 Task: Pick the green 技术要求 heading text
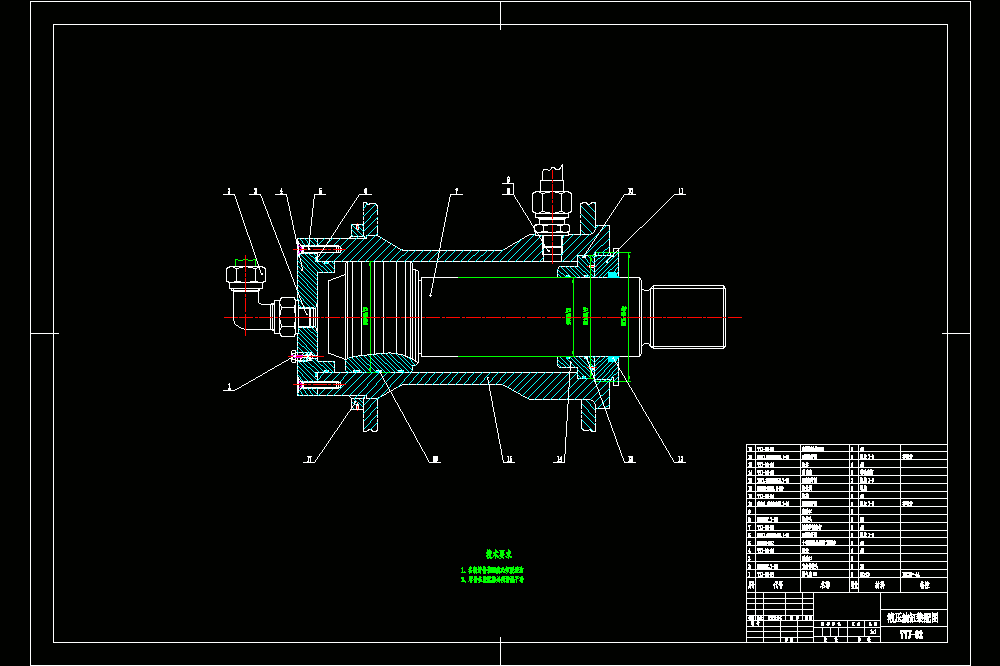499,554
